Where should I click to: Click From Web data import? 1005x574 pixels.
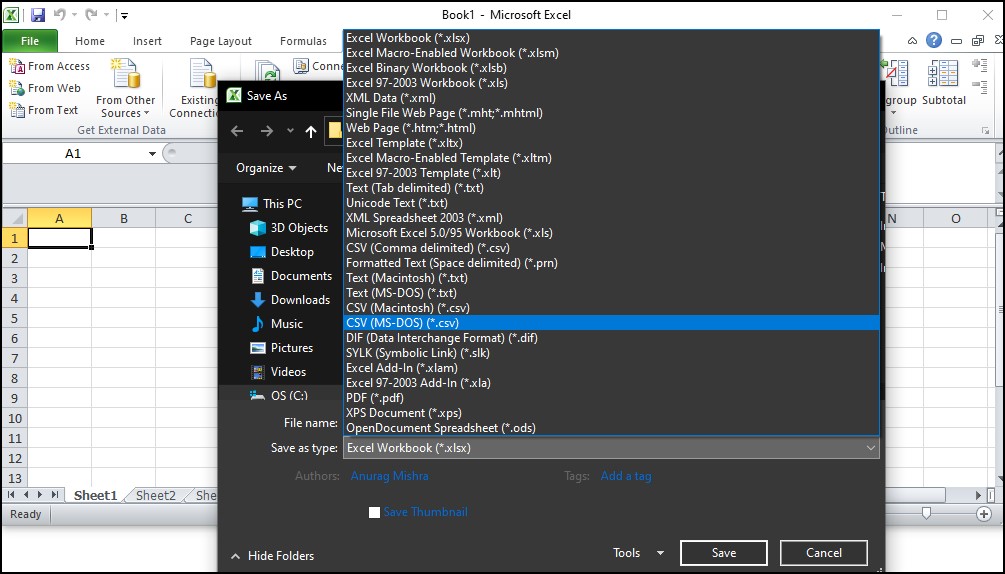coord(45,88)
